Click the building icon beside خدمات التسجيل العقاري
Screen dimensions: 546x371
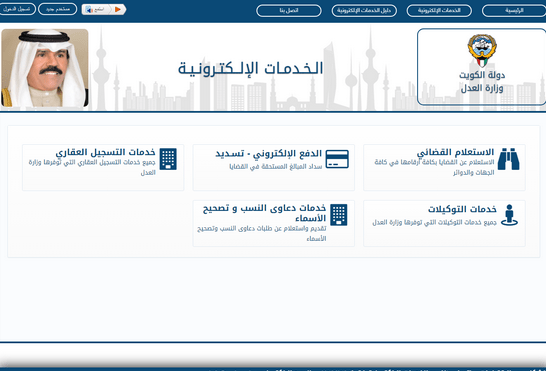(x=168, y=159)
